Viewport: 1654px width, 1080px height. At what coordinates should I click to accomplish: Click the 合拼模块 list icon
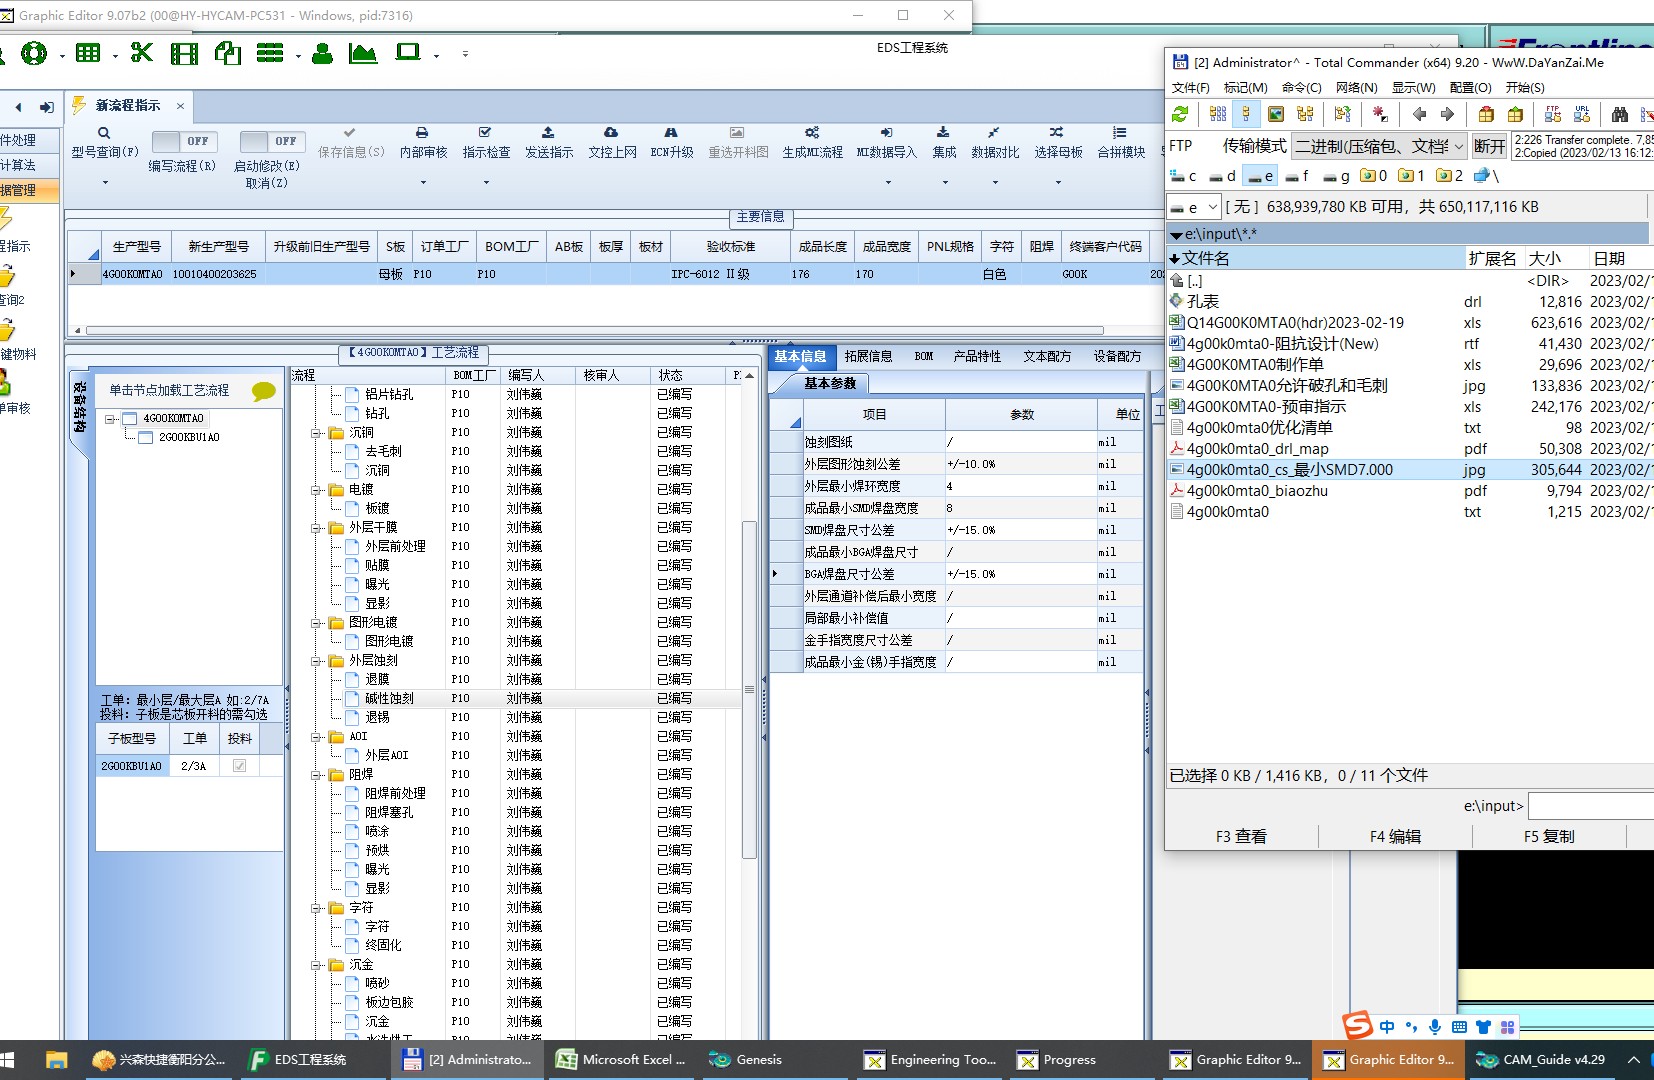tap(1120, 132)
